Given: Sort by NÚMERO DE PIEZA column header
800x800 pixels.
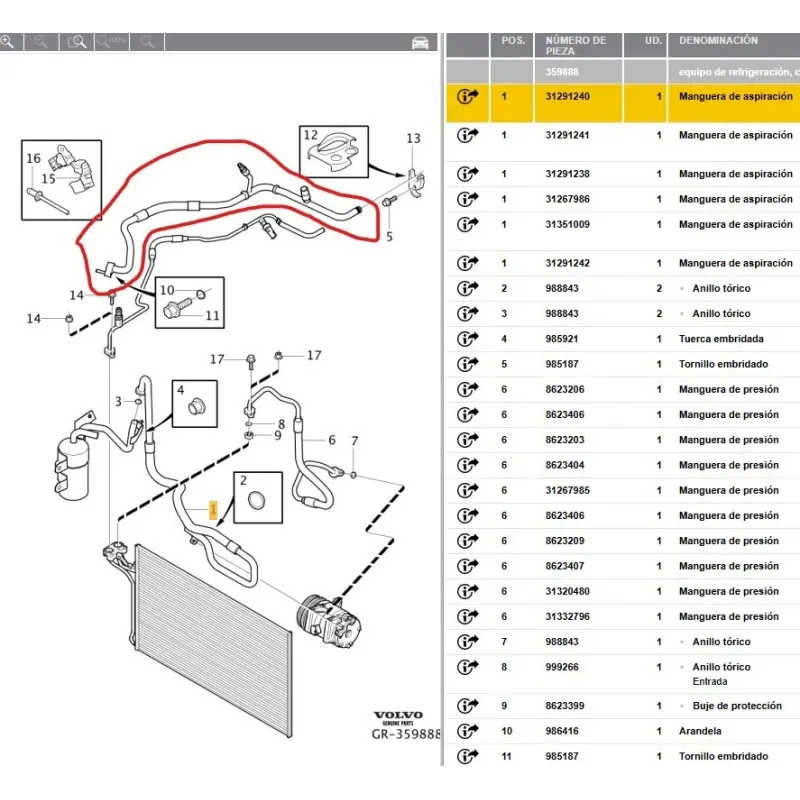Looking at the screenshot, I should click(x=576, y=46).
